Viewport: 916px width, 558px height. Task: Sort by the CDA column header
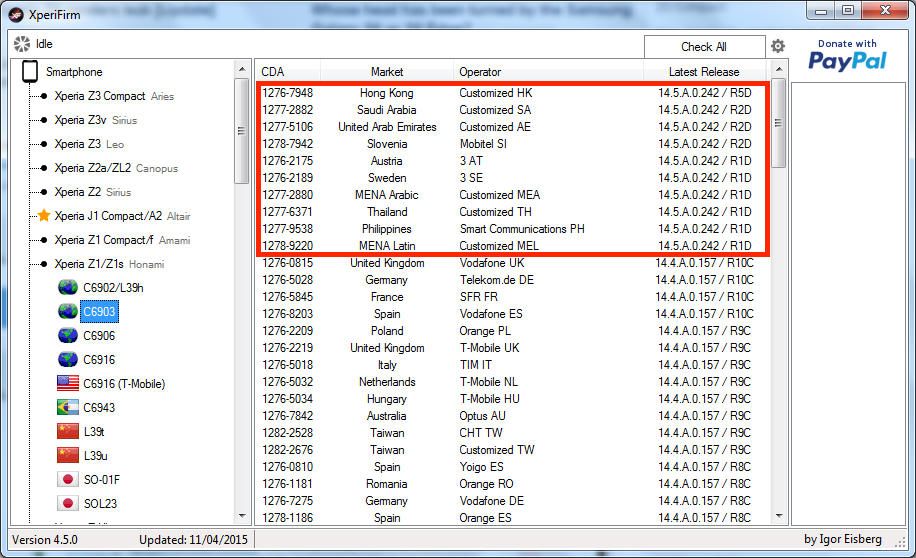tap(288, 72)
